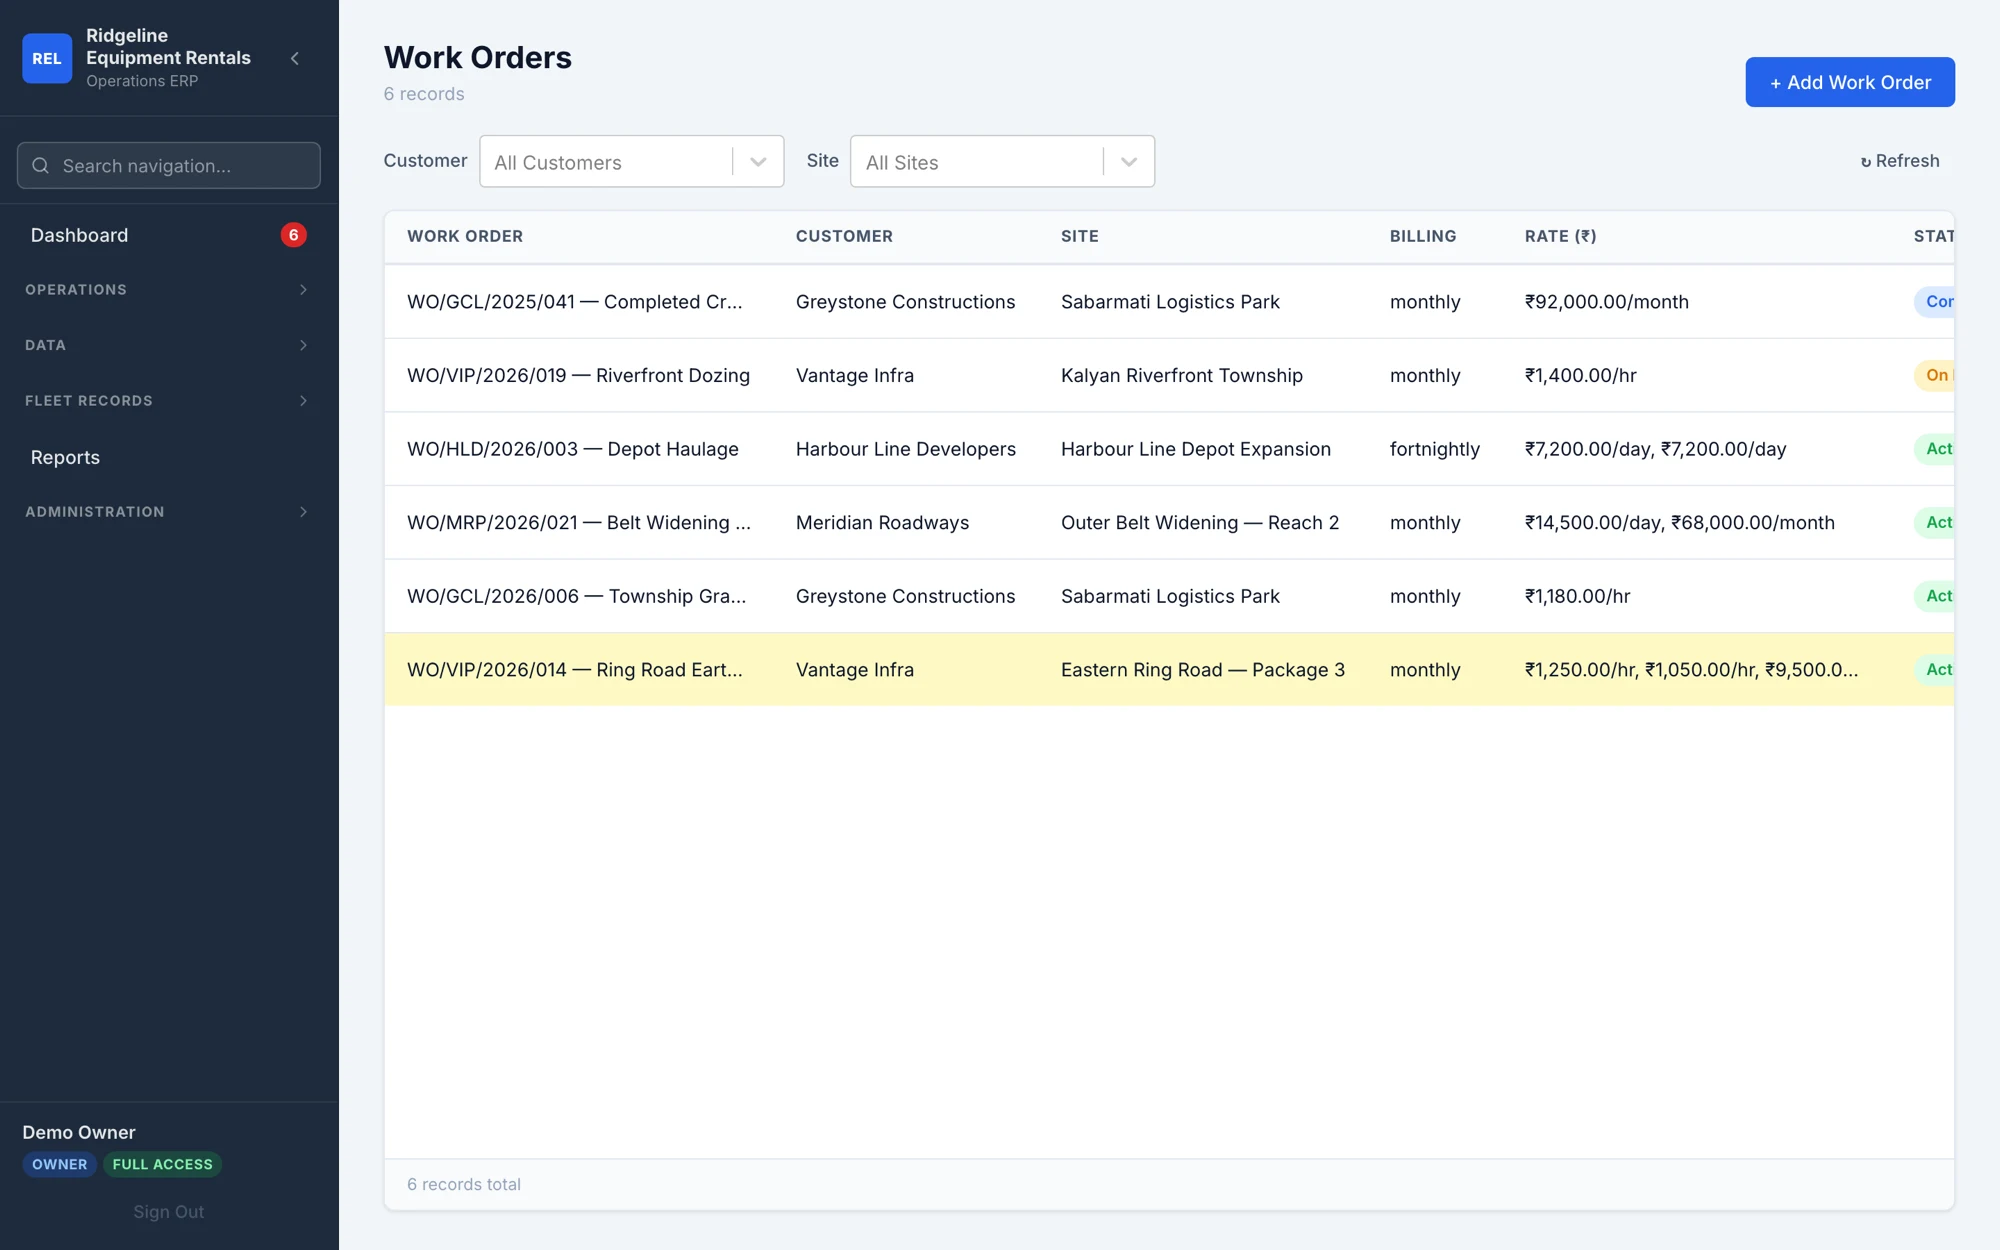2000x1250 pixels.
Task: Sort by the Site column header
Action: 1079,236
